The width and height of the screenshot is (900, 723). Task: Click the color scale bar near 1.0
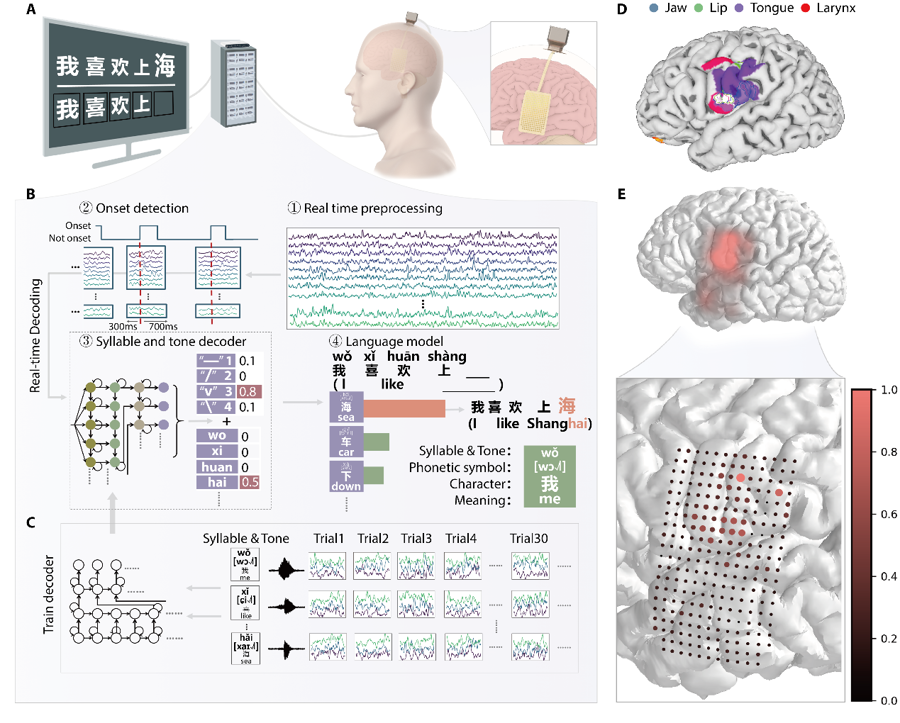[x=863, y=397]
